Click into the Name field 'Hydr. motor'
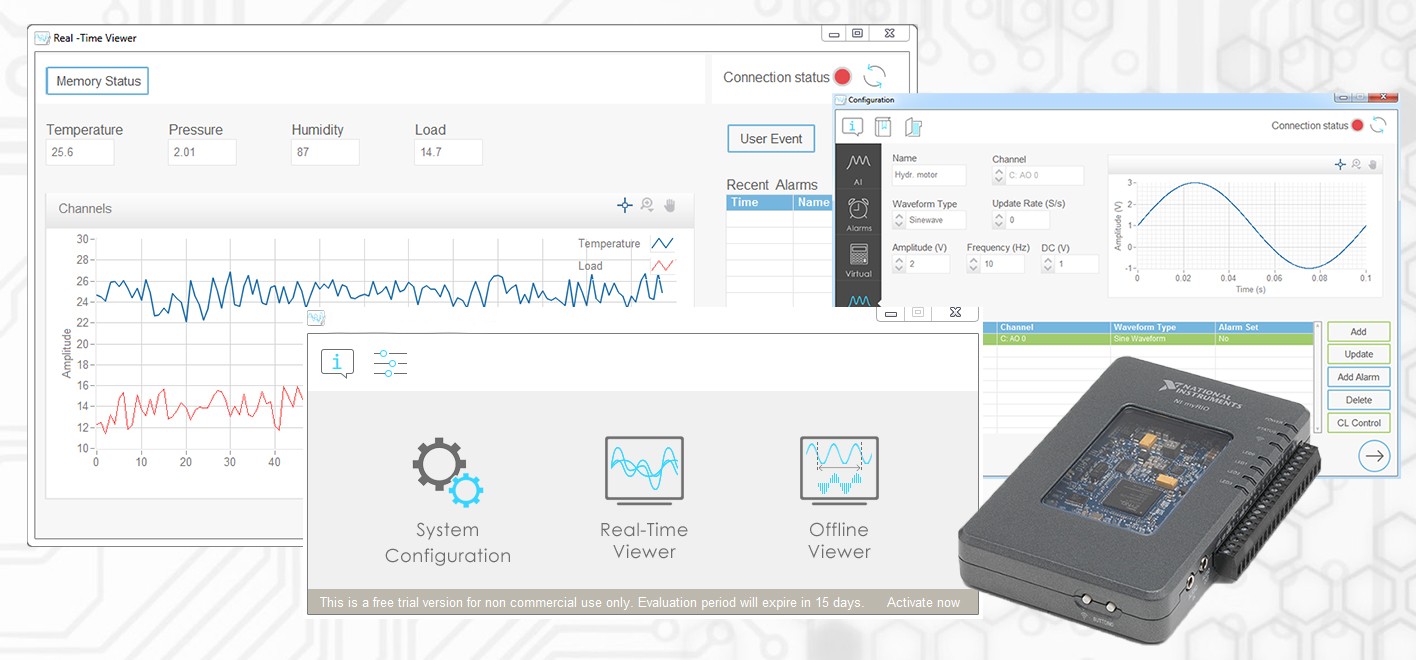This screenshot has width=1416, height=660. click(x=929, y=175)
